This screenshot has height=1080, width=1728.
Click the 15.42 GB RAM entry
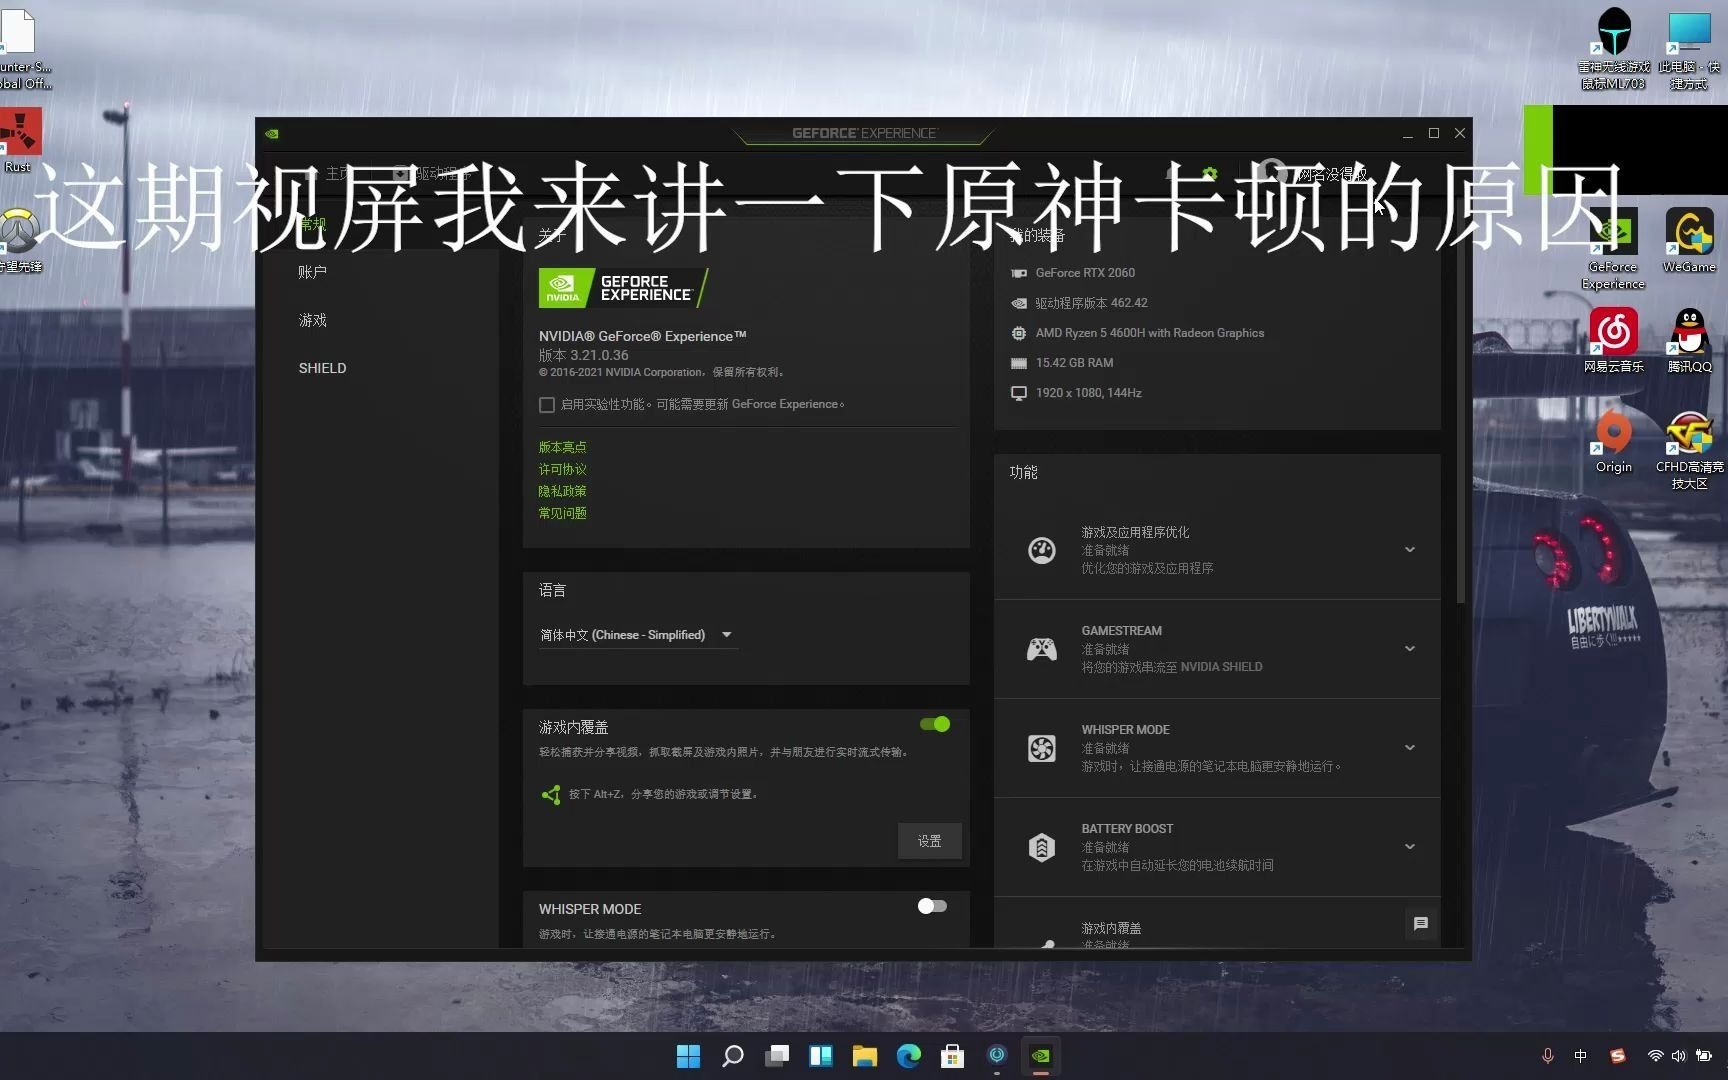point(1074,363)
